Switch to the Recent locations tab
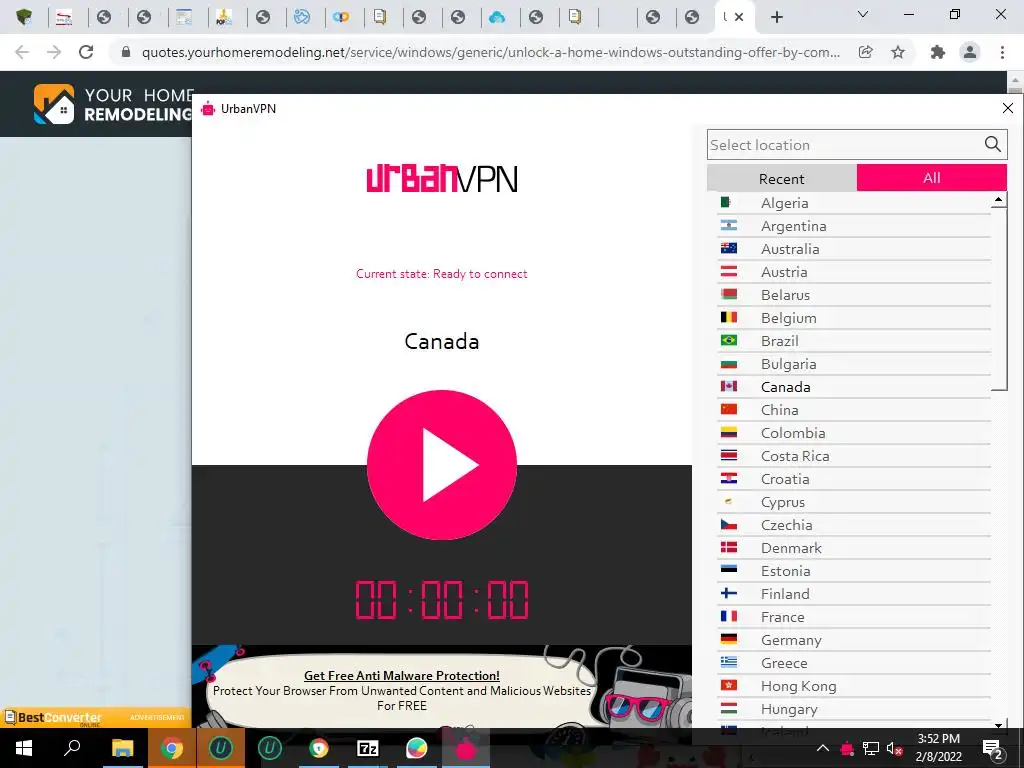 click(x=782, y=178)
